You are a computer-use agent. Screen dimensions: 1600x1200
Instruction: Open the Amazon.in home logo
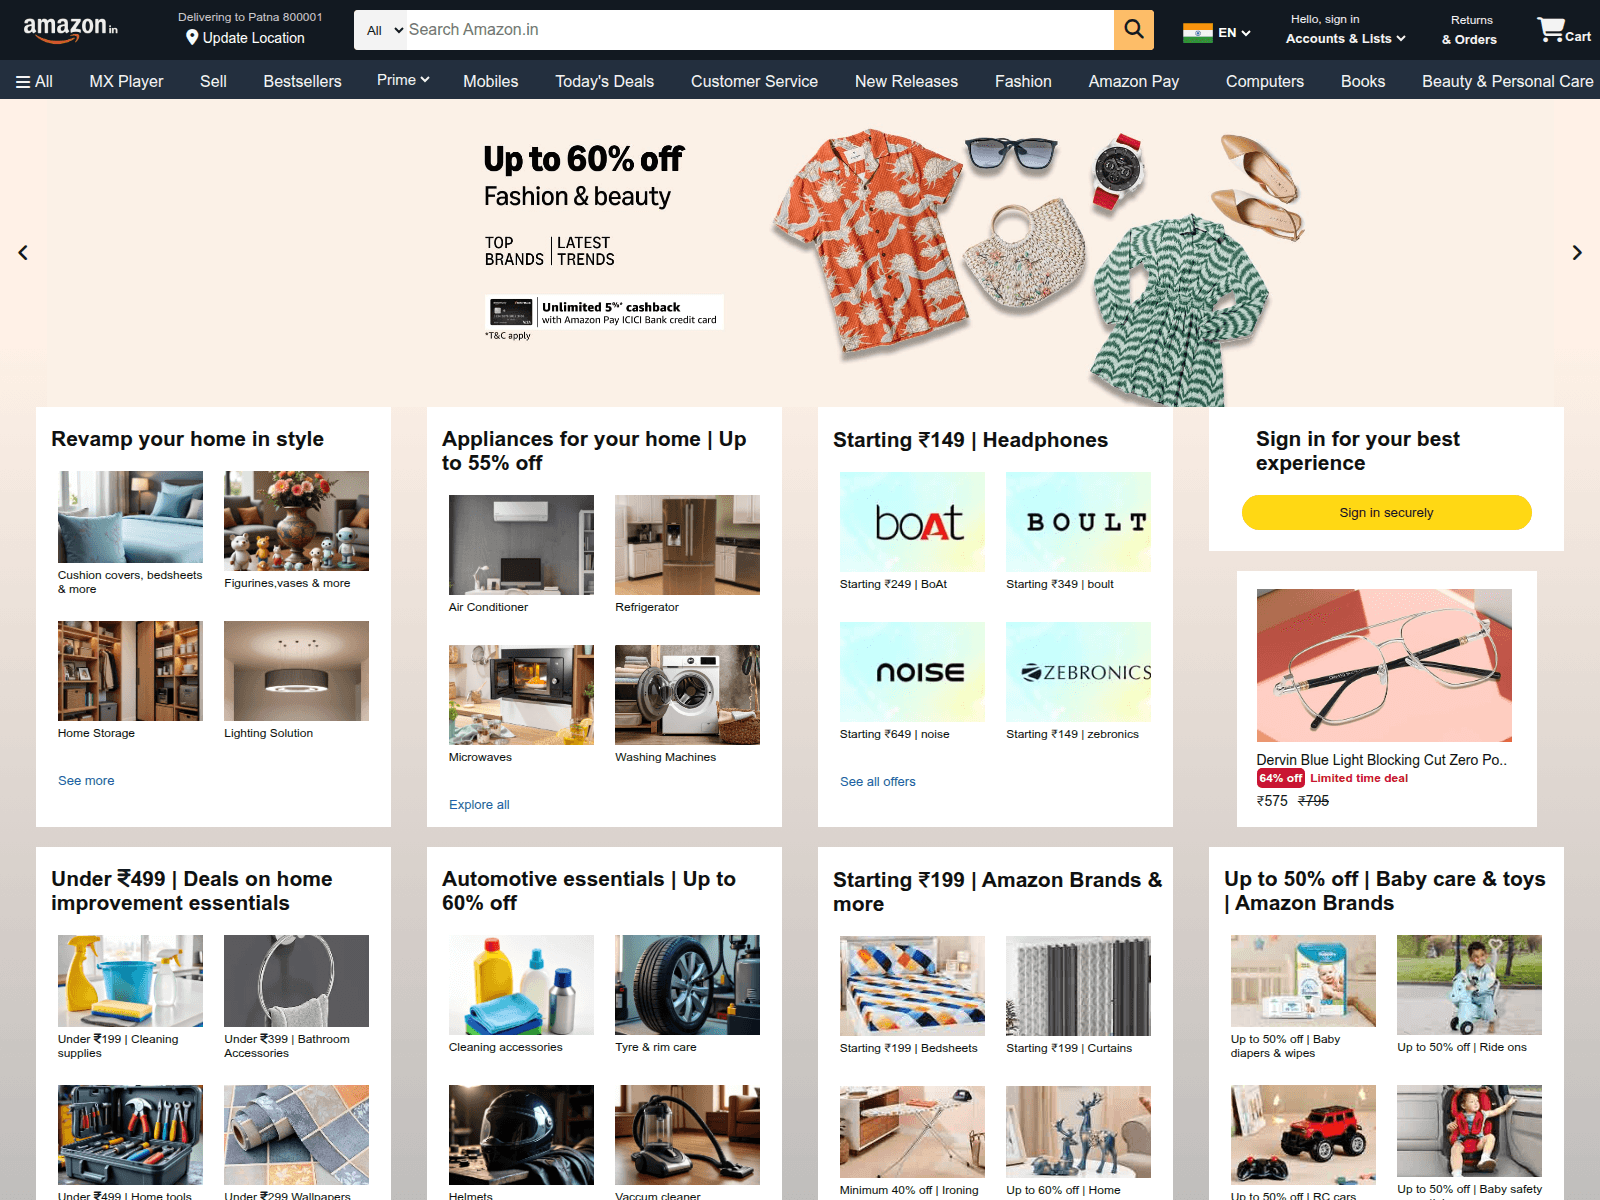pos(70,29)
